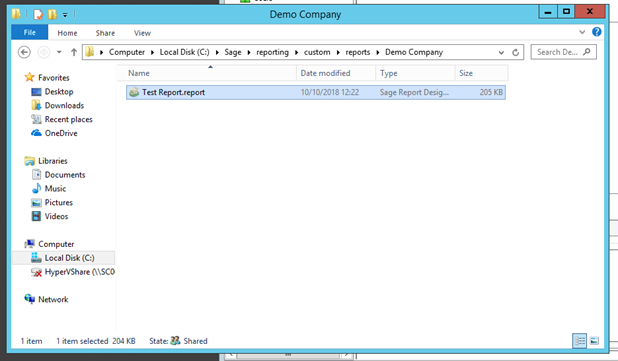618x361 pixels.
Task: Go up one folder level arrow
Action: 74,52
